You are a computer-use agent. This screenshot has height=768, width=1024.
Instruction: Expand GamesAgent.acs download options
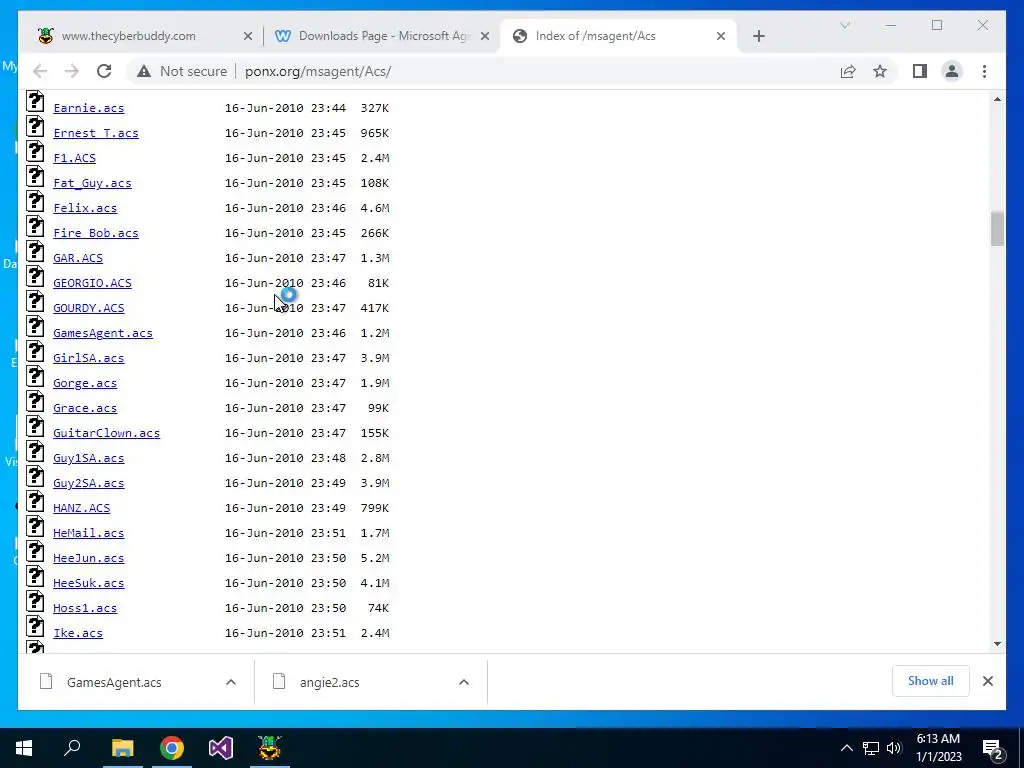click(231, 682)
